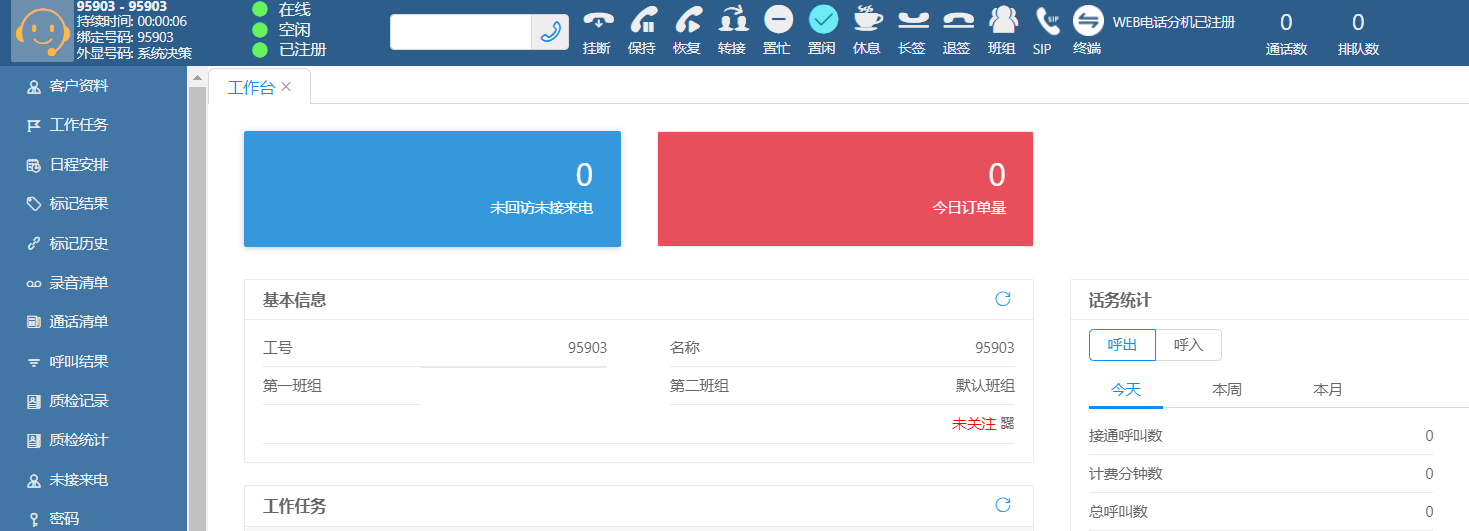Image resolution: width=1469 pixels, height=531 pixels.
Task: Select the 呼出 outbound statistics button
Action: tap(1122, 345)
